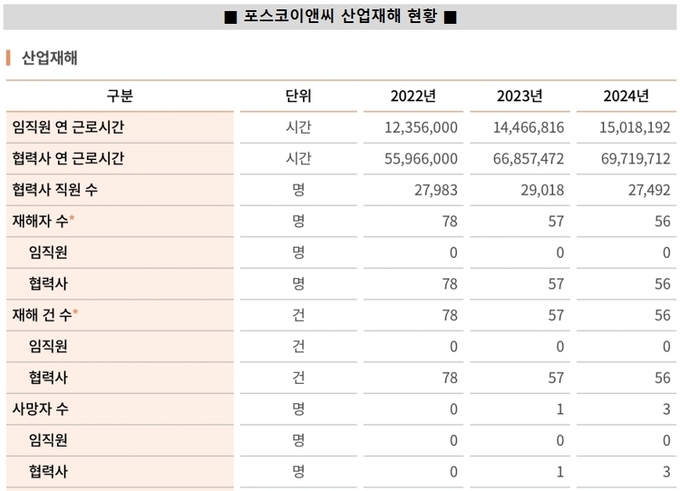Screen dimensions: 680x491
Task: Select 임직원 sub-row label under 재해 건 수
Action: (x=48, y=346)
